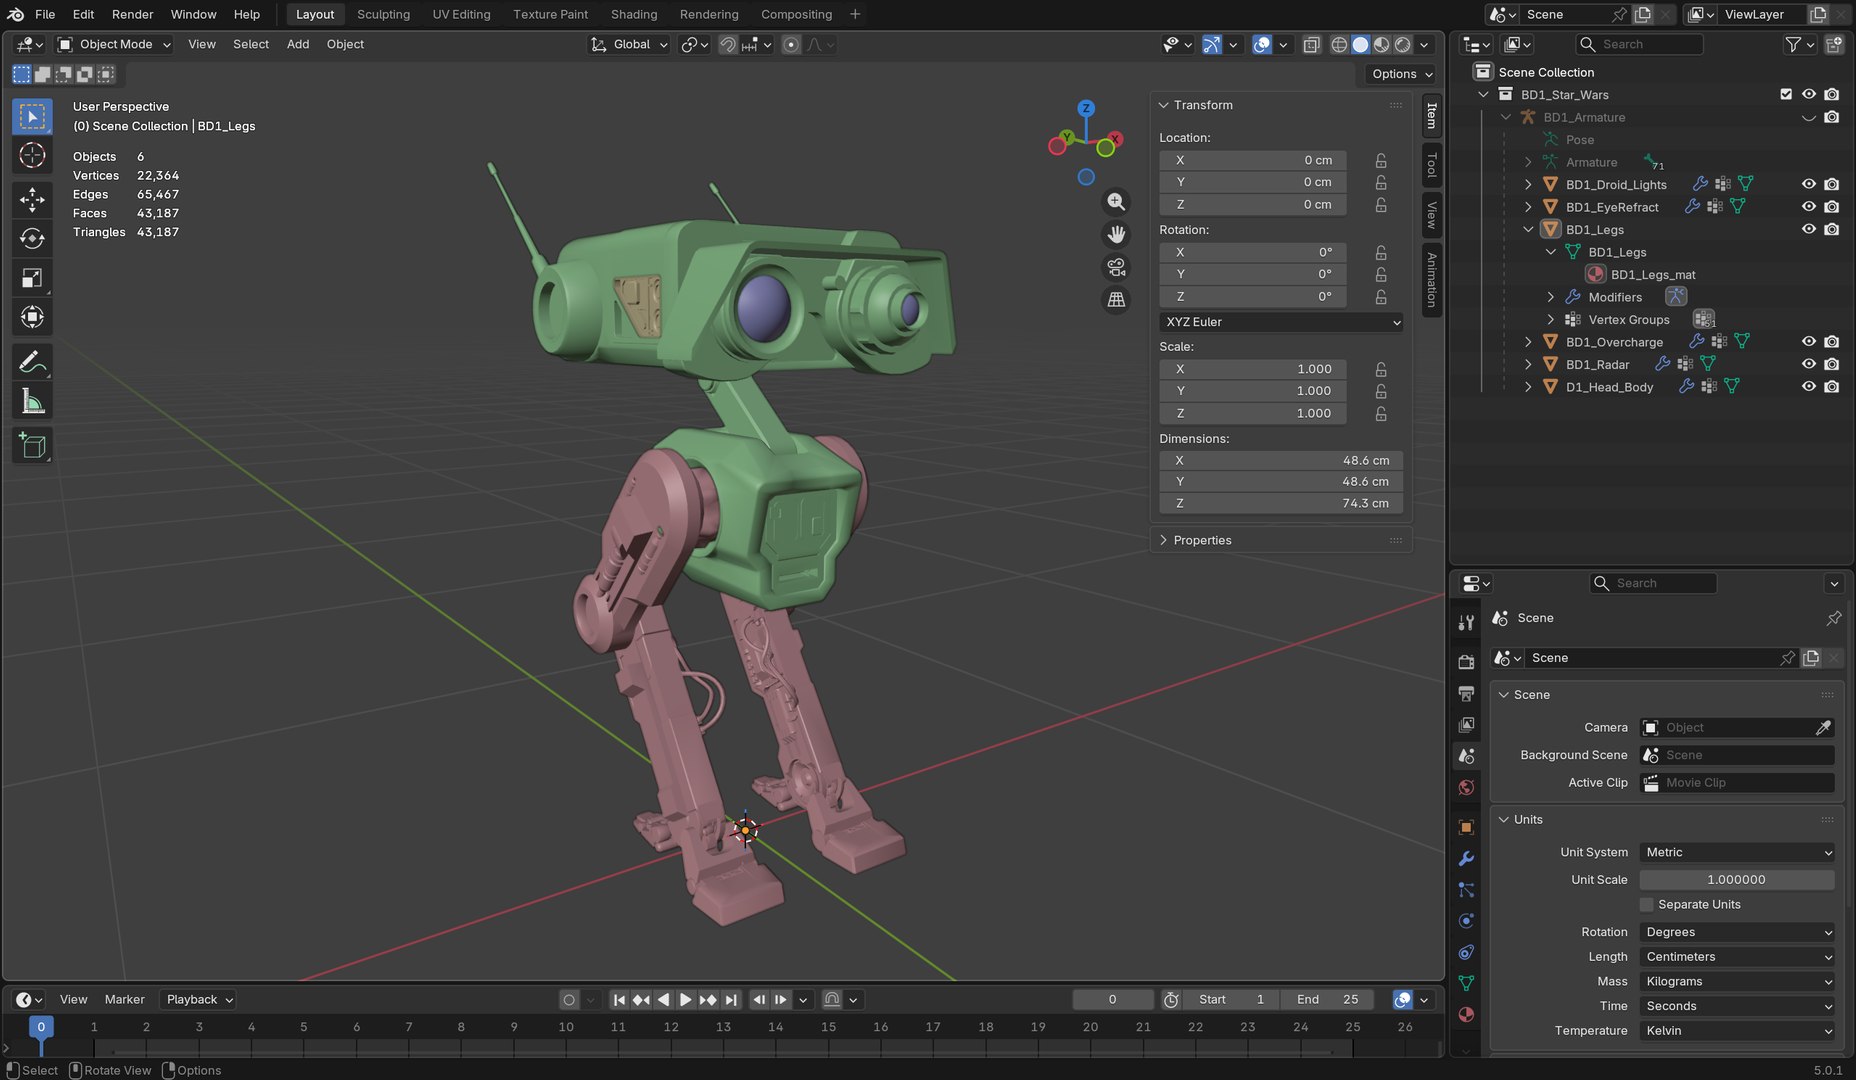Select the Add Cube tool
The image size is (1856, 1080).
32,445
